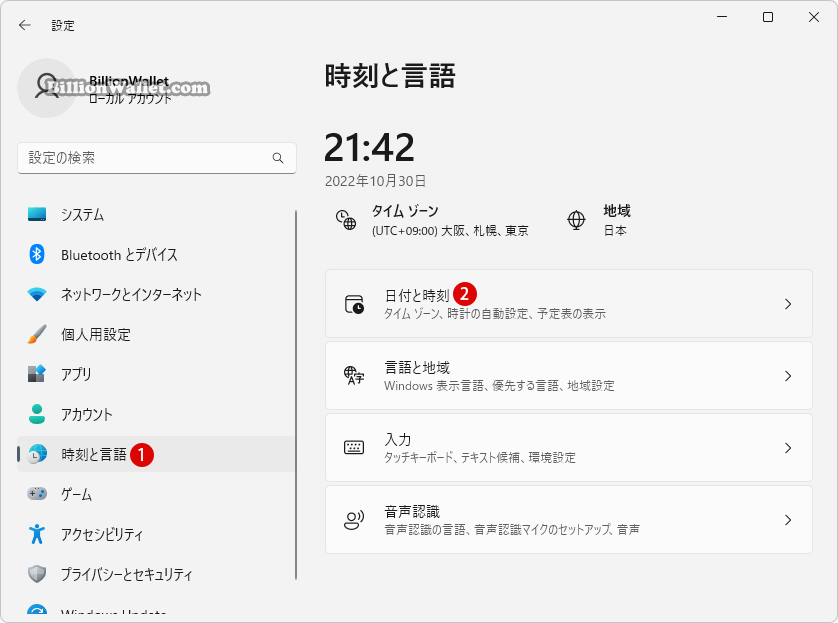838x623 pixels.
Task: Click the 入力 keyboard icon
Action: [x=354, y=448]
